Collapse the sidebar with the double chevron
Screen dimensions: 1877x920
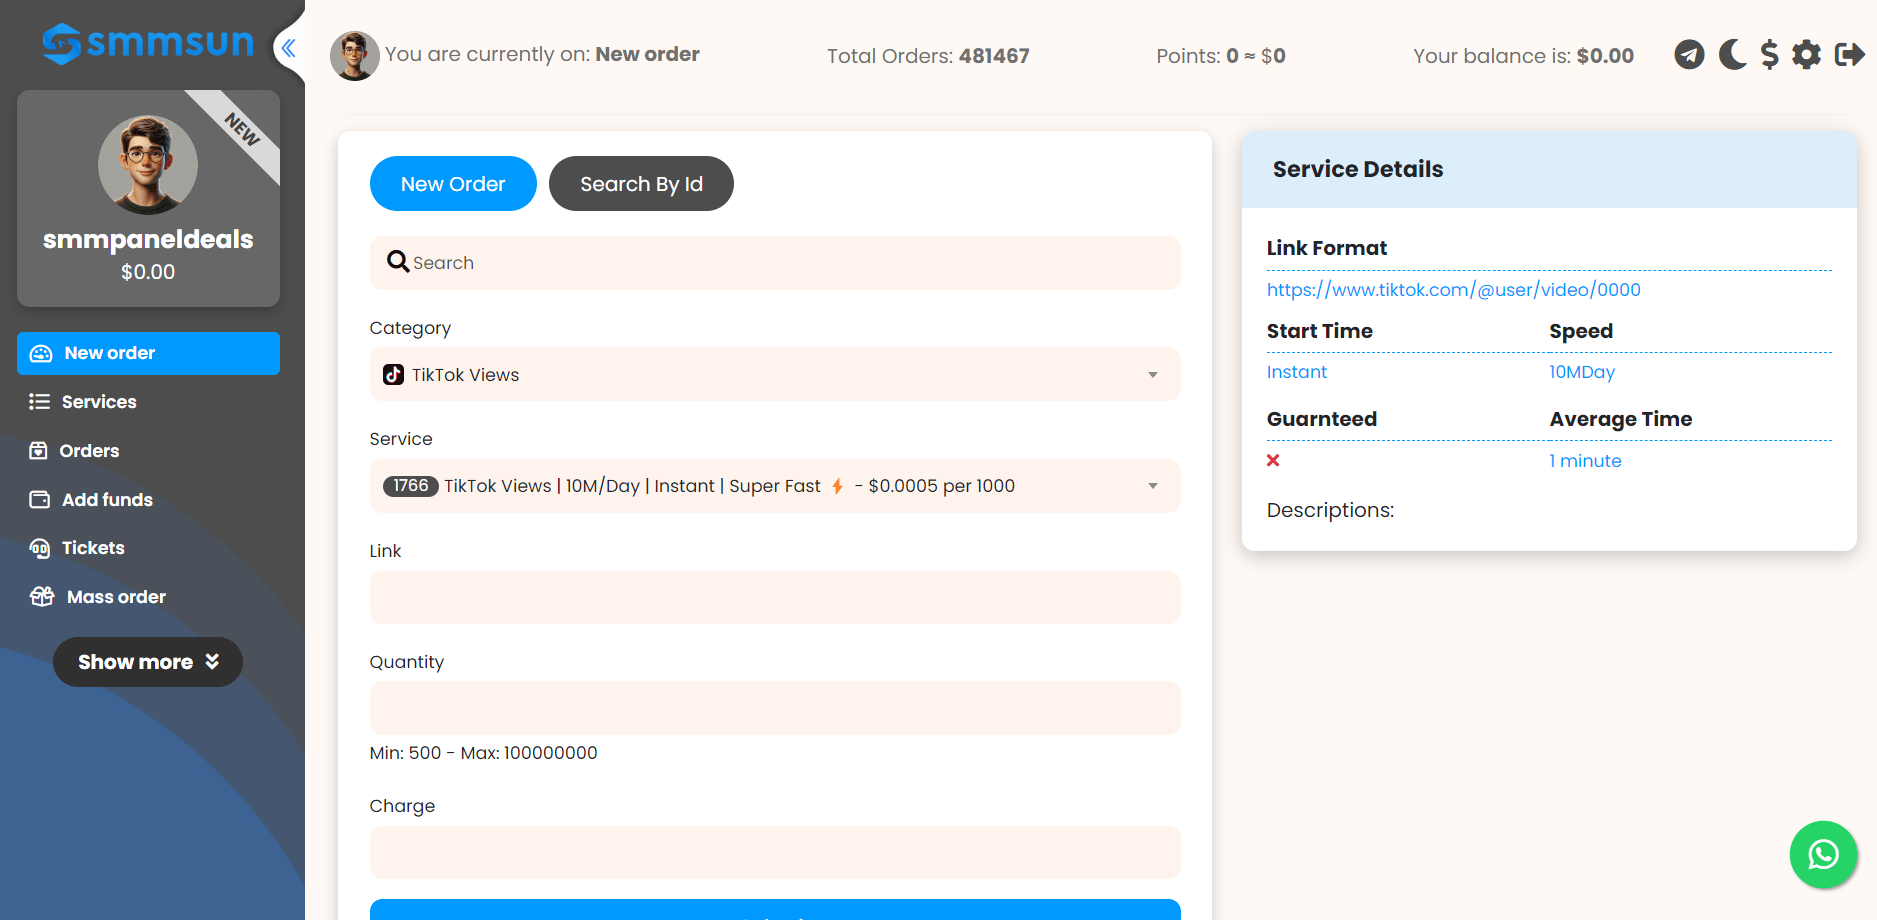[x=289, y=48]
